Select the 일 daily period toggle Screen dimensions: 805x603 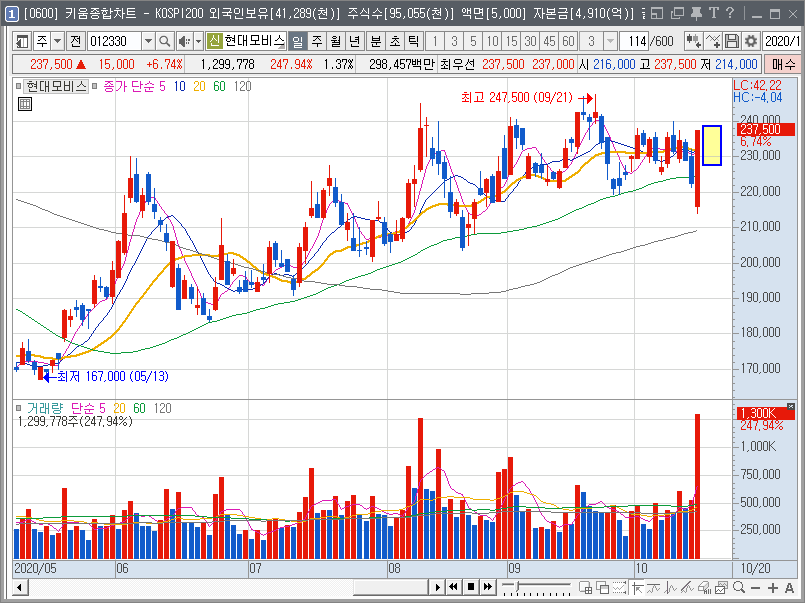tap(298, 41)
